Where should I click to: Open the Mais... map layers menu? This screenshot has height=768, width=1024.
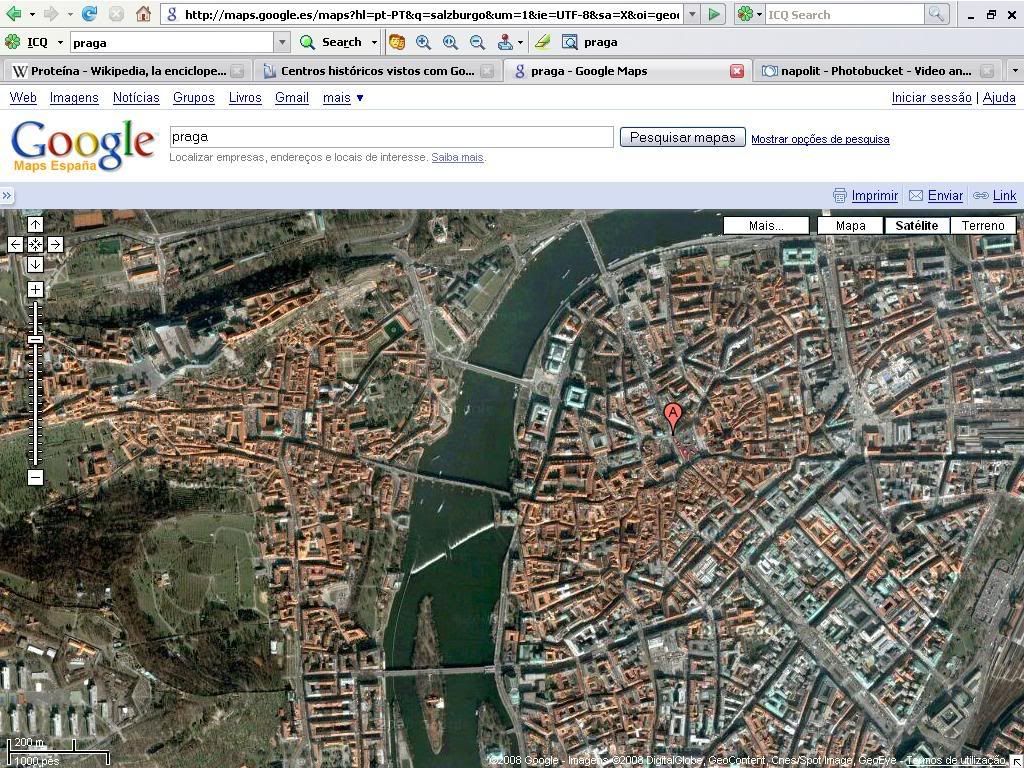tap(766, 225)
